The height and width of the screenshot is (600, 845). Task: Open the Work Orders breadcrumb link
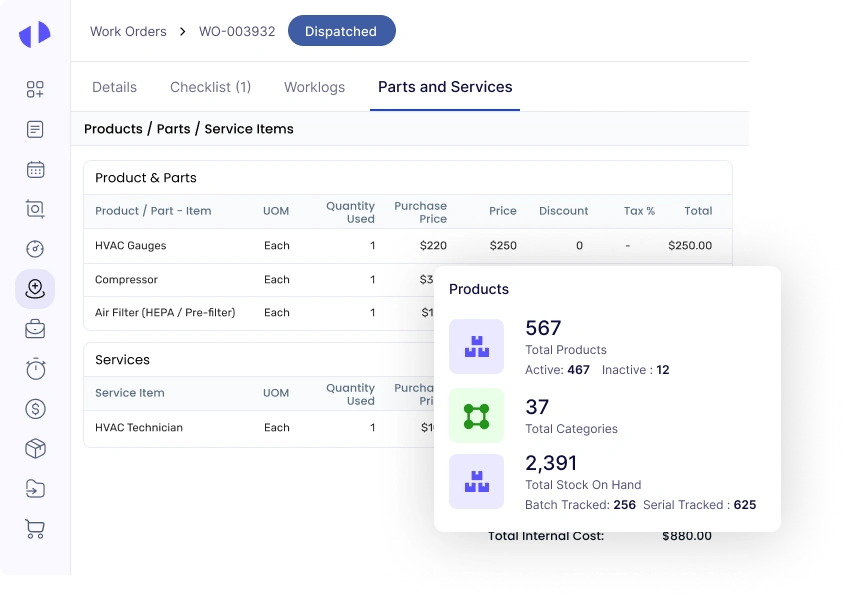(128, 31)
